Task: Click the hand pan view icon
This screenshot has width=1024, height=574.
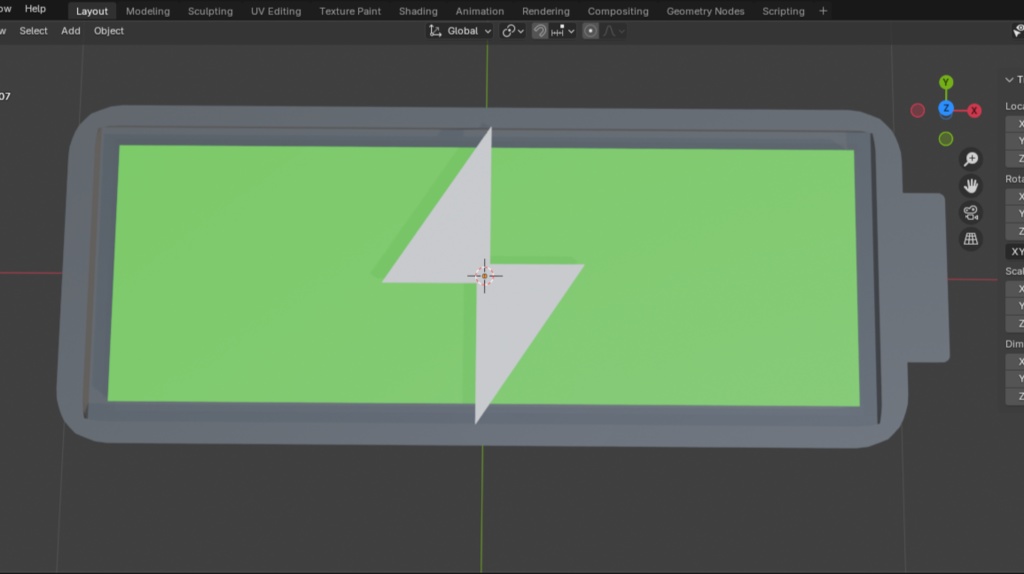Action: 971,185
